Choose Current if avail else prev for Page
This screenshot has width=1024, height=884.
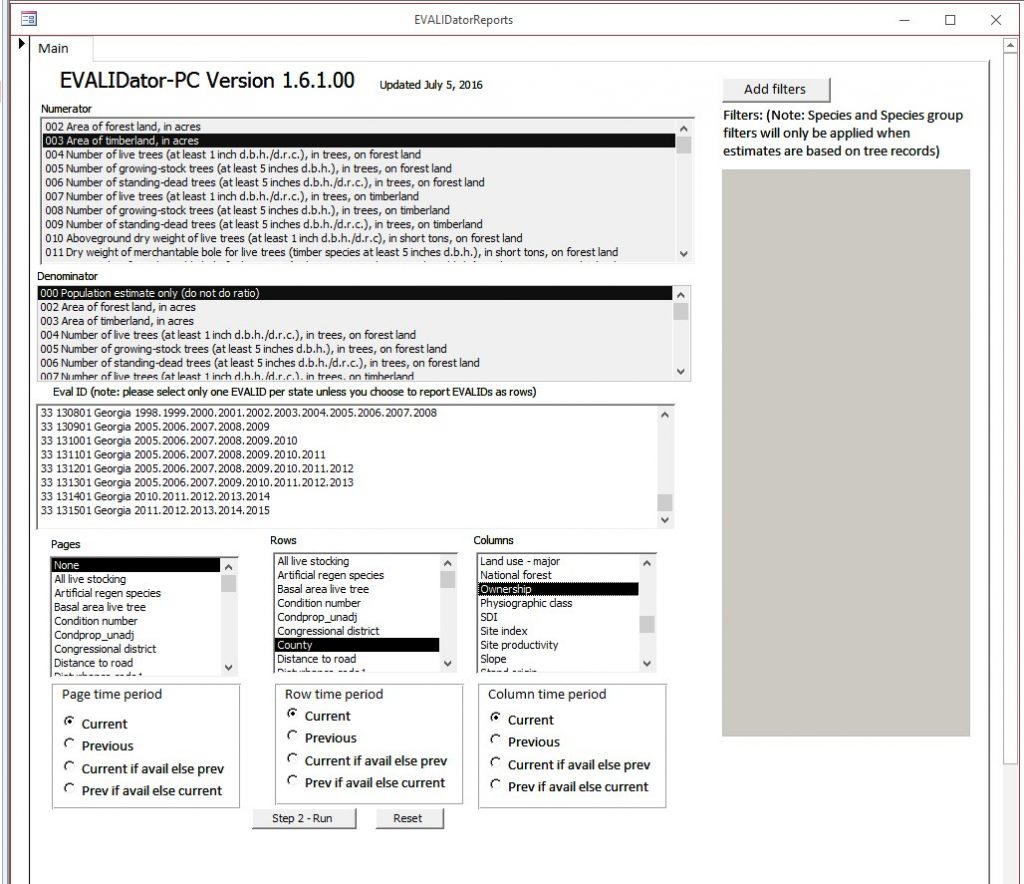tap(69, 766)
